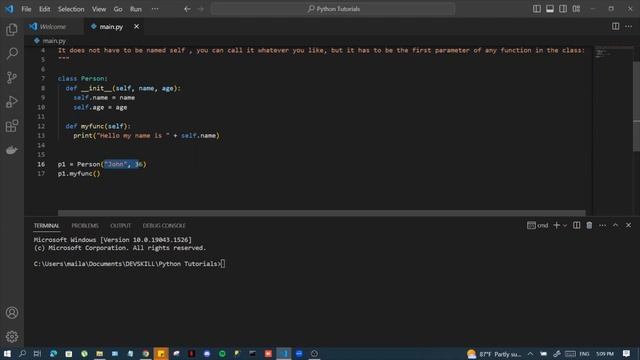Open the Go menu
Viewport: 640px width, 360px height.
point(118,9)
